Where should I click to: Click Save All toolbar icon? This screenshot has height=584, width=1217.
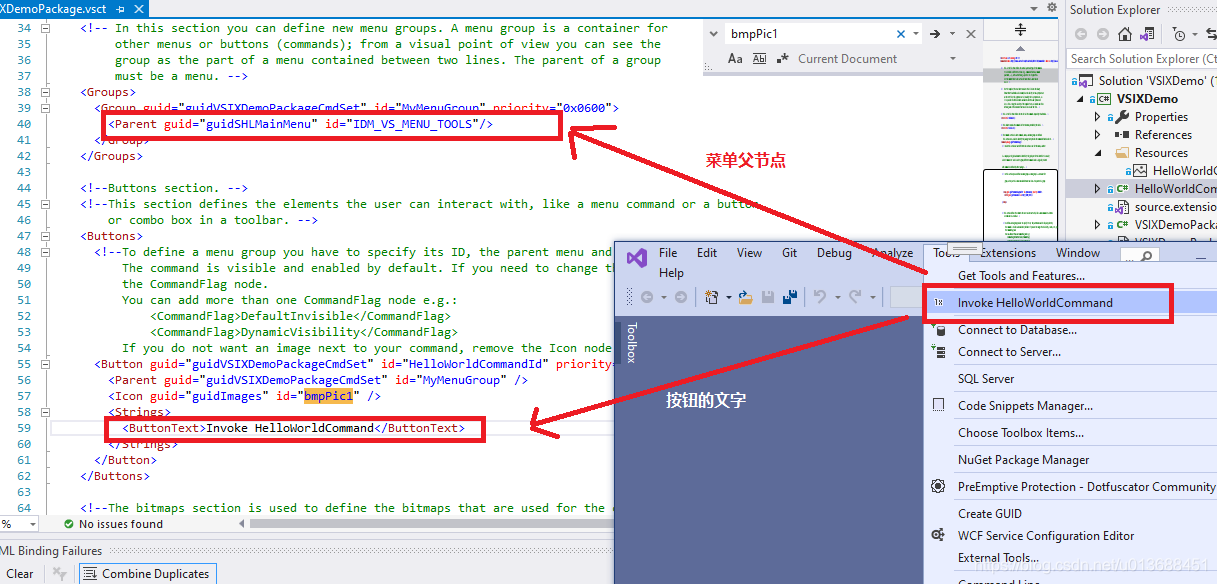click(x=789, y=297)
